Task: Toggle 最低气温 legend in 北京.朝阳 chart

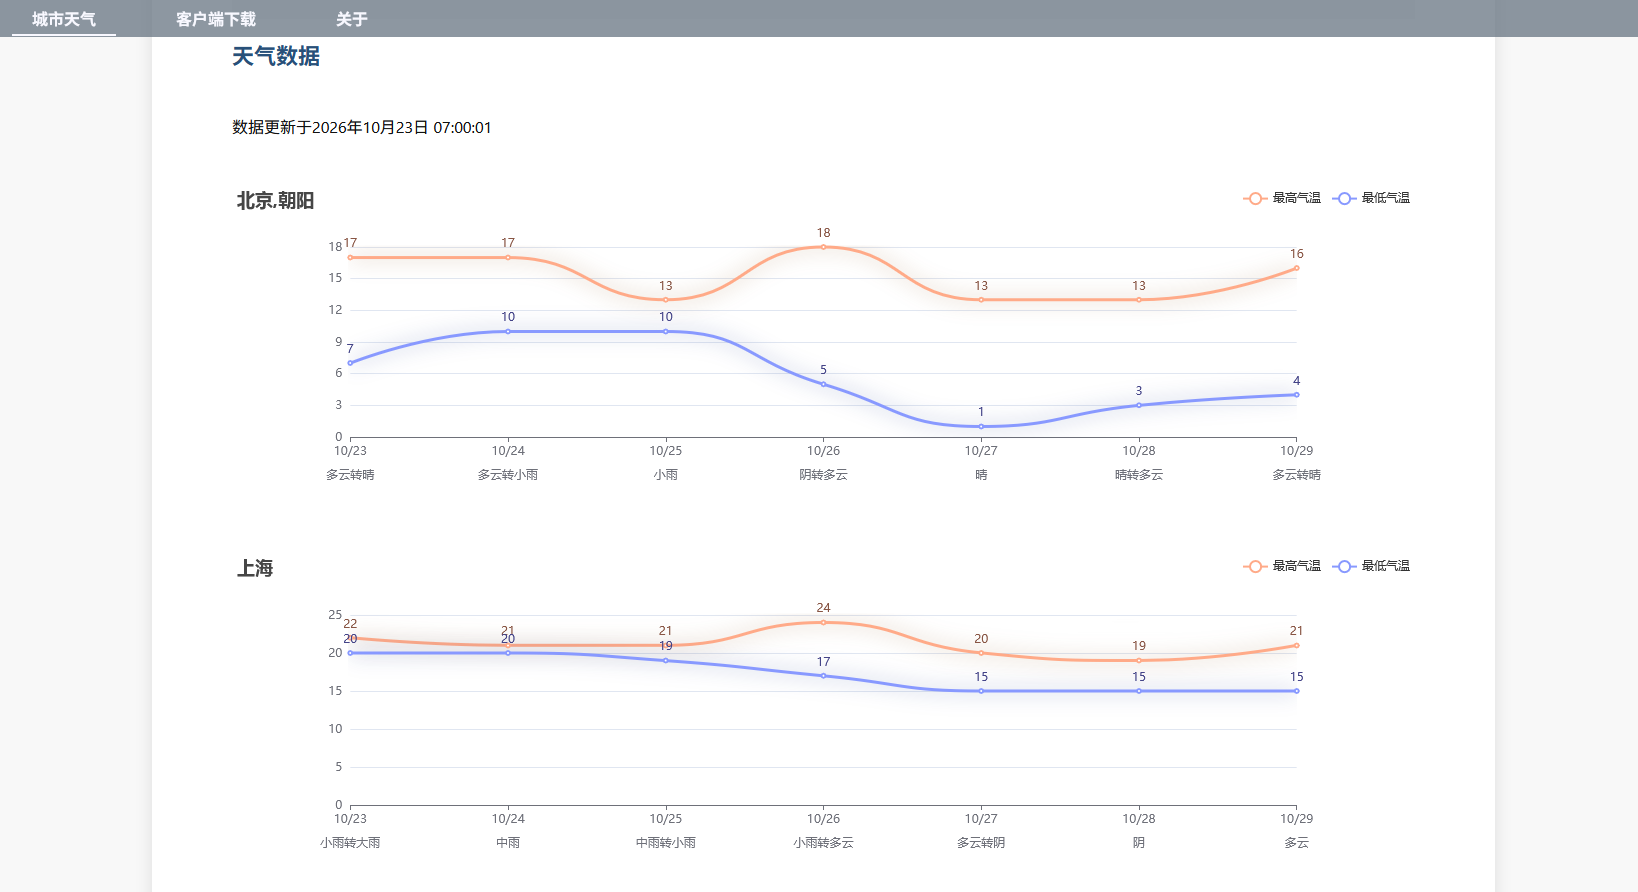Action: click(1371, 198)
